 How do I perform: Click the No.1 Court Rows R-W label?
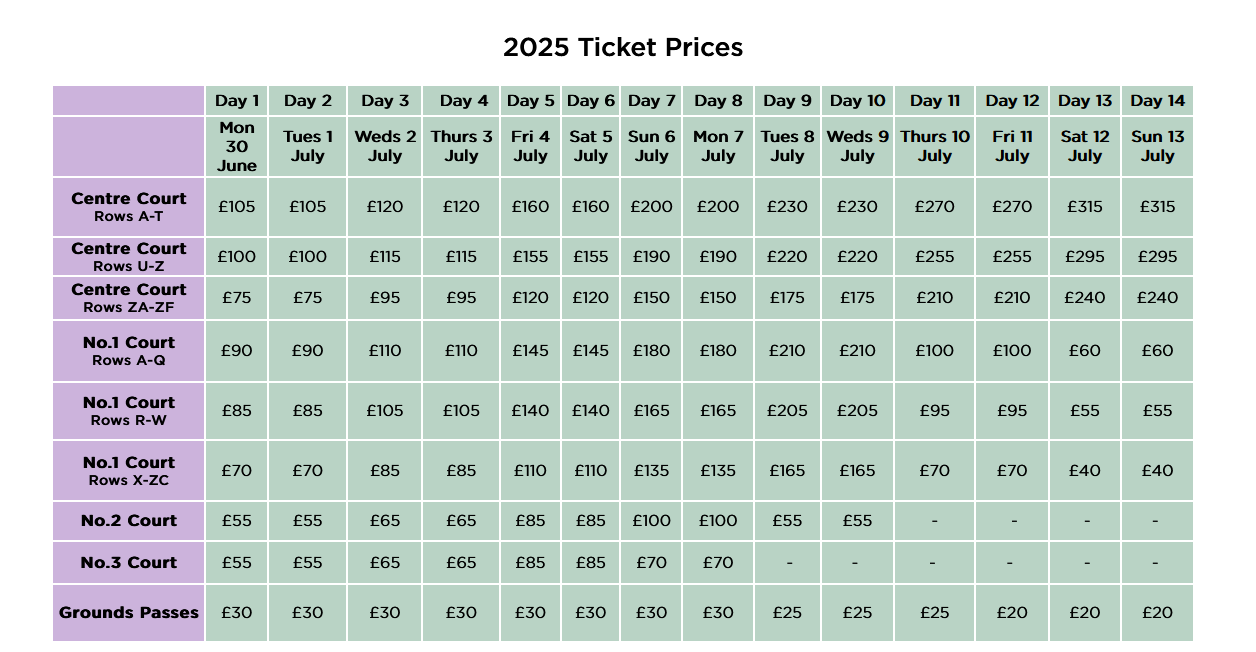(x=129, y=410)
